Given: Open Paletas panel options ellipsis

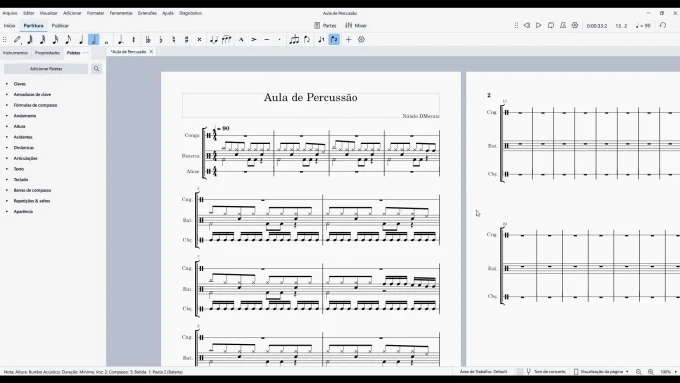Looking at the screenshot, I should (86, 53).
